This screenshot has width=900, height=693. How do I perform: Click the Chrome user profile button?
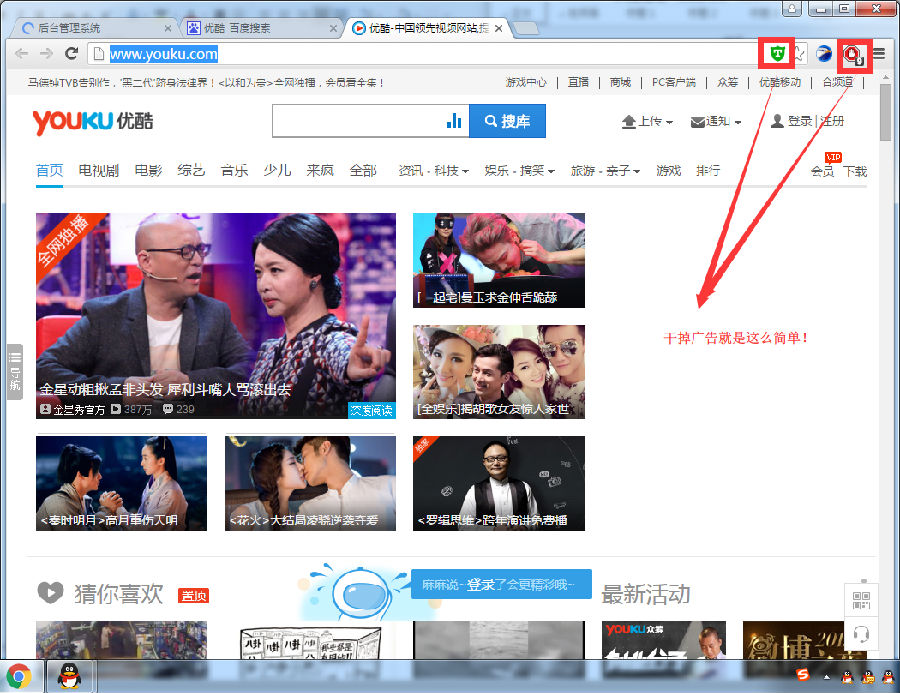pyautogui.click(x=792, y=8)
